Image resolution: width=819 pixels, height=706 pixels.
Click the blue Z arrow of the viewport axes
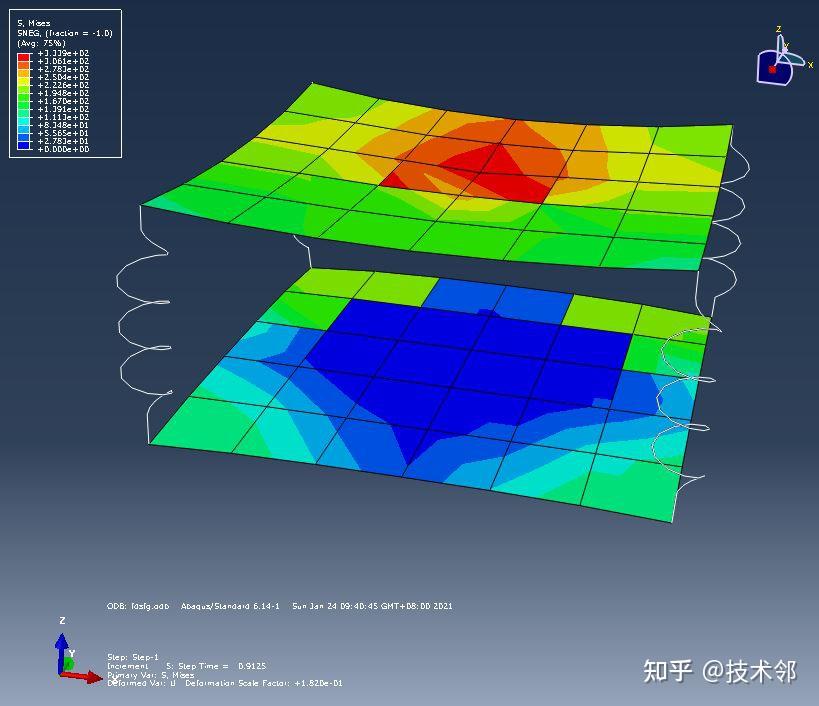(62, 642)
